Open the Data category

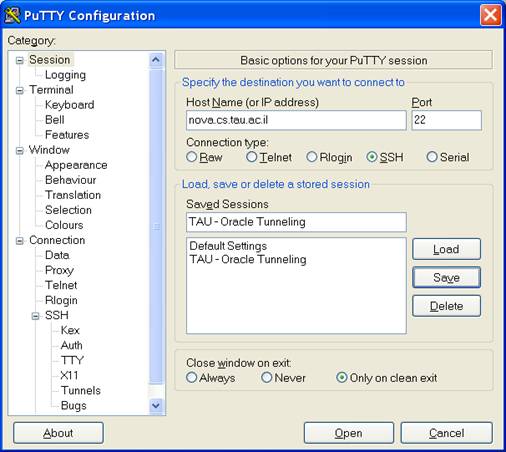tap(57, 255)
